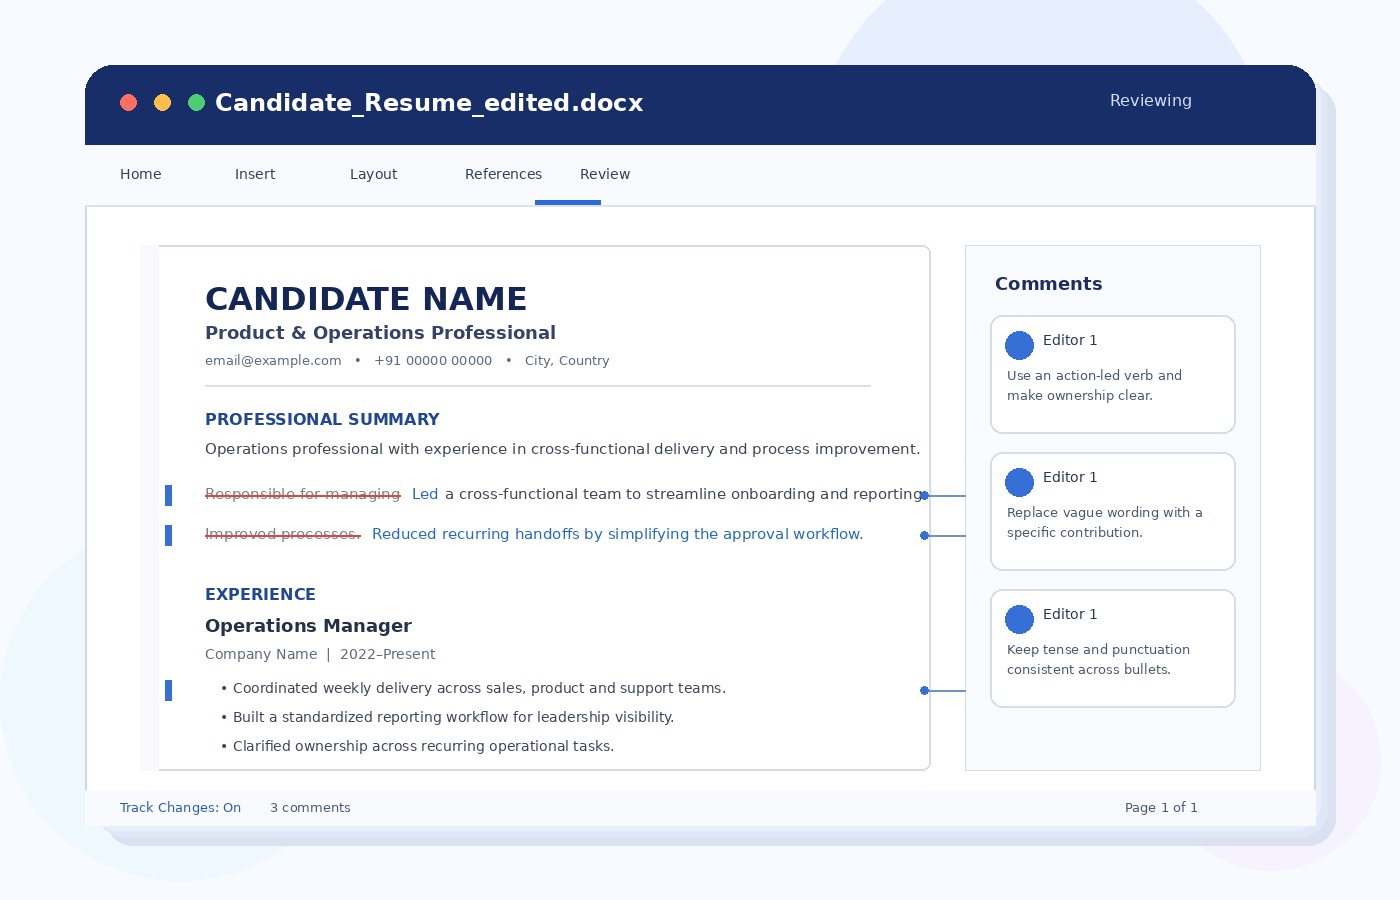The image size is (1400, 900).
Task: Click change bar beside 'Coordinated weekly delivery' bullet
Action: pyautogui.click(x=168, y=690)
